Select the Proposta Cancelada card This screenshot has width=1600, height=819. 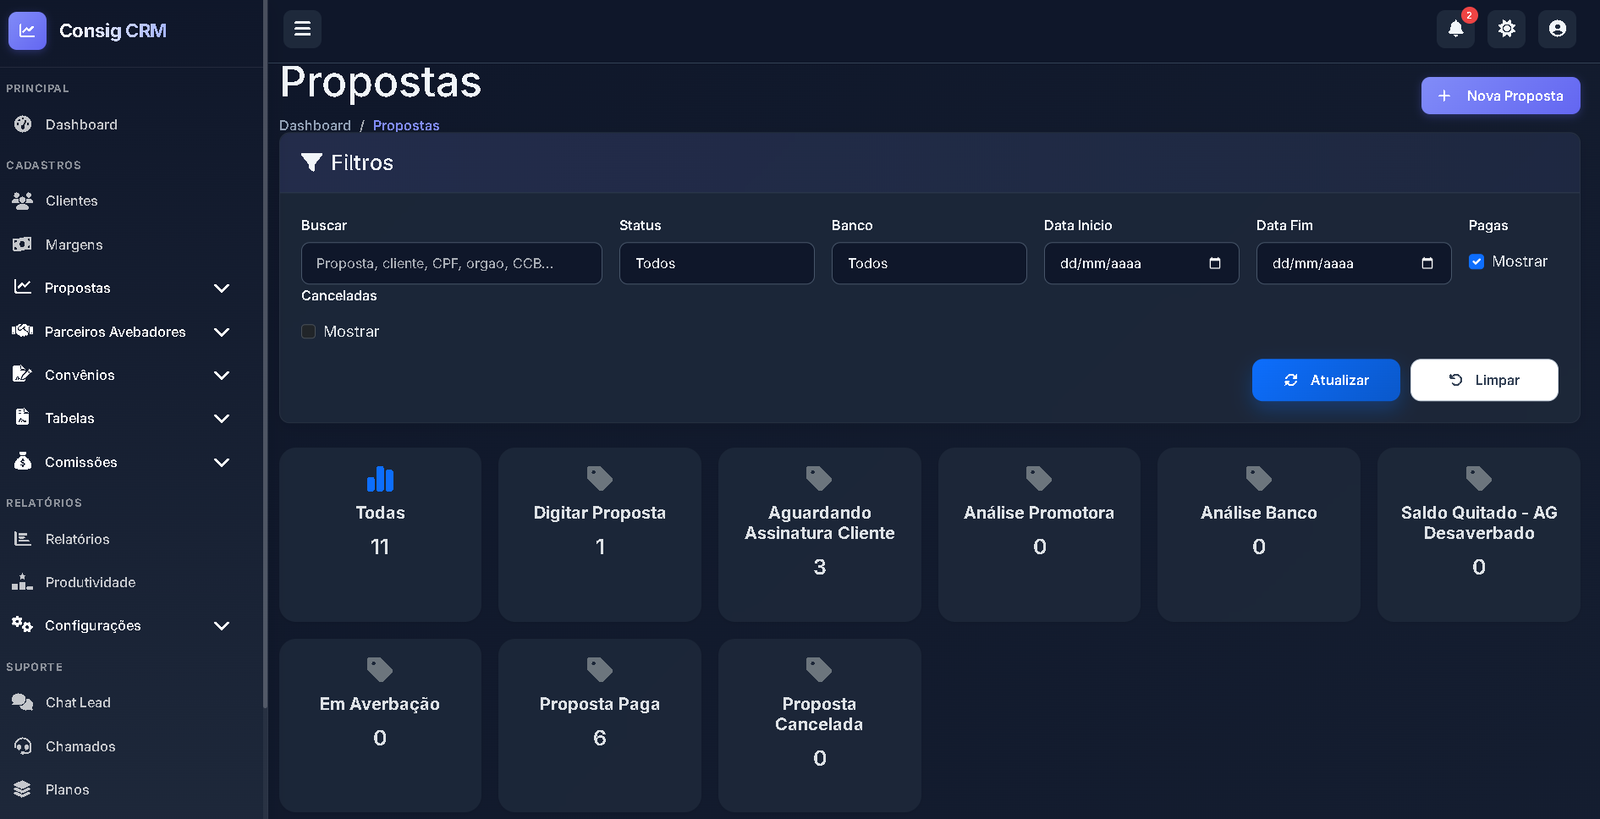[x=820, y=726]
